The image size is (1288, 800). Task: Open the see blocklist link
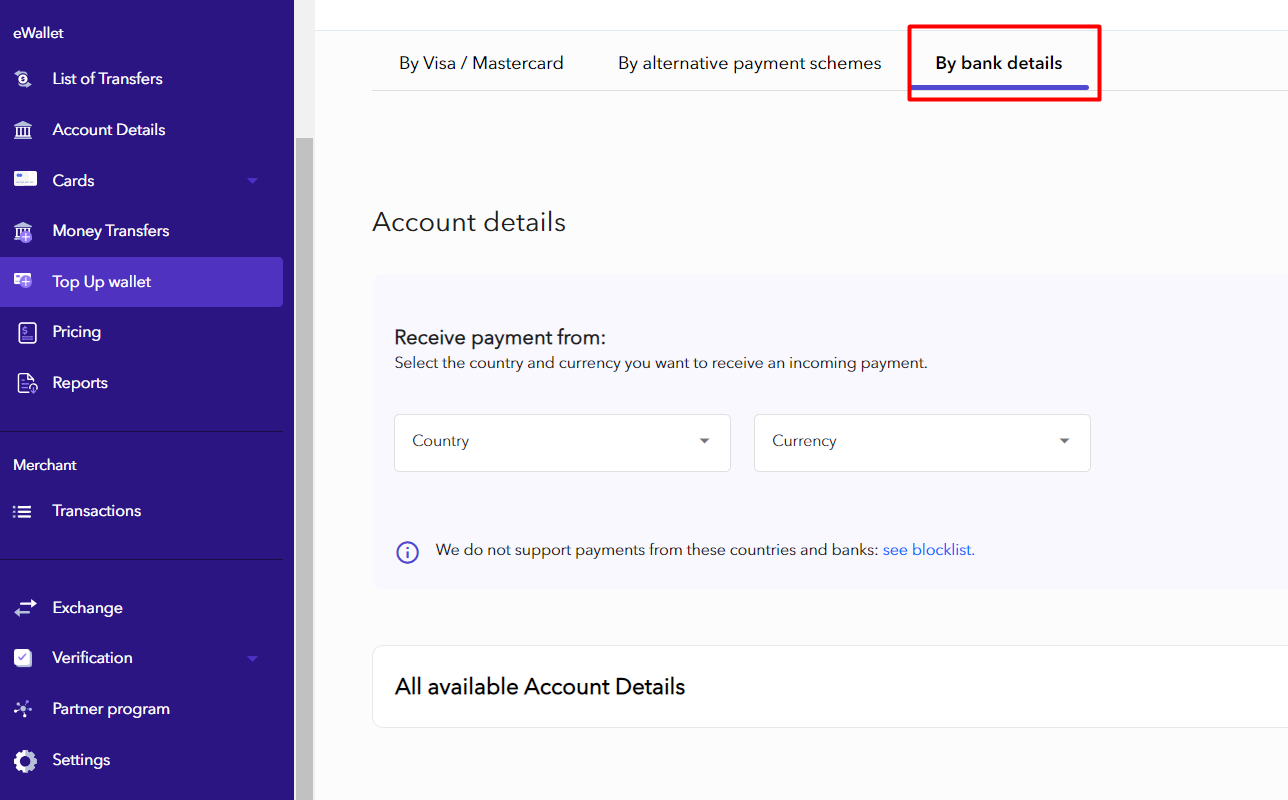928,550
